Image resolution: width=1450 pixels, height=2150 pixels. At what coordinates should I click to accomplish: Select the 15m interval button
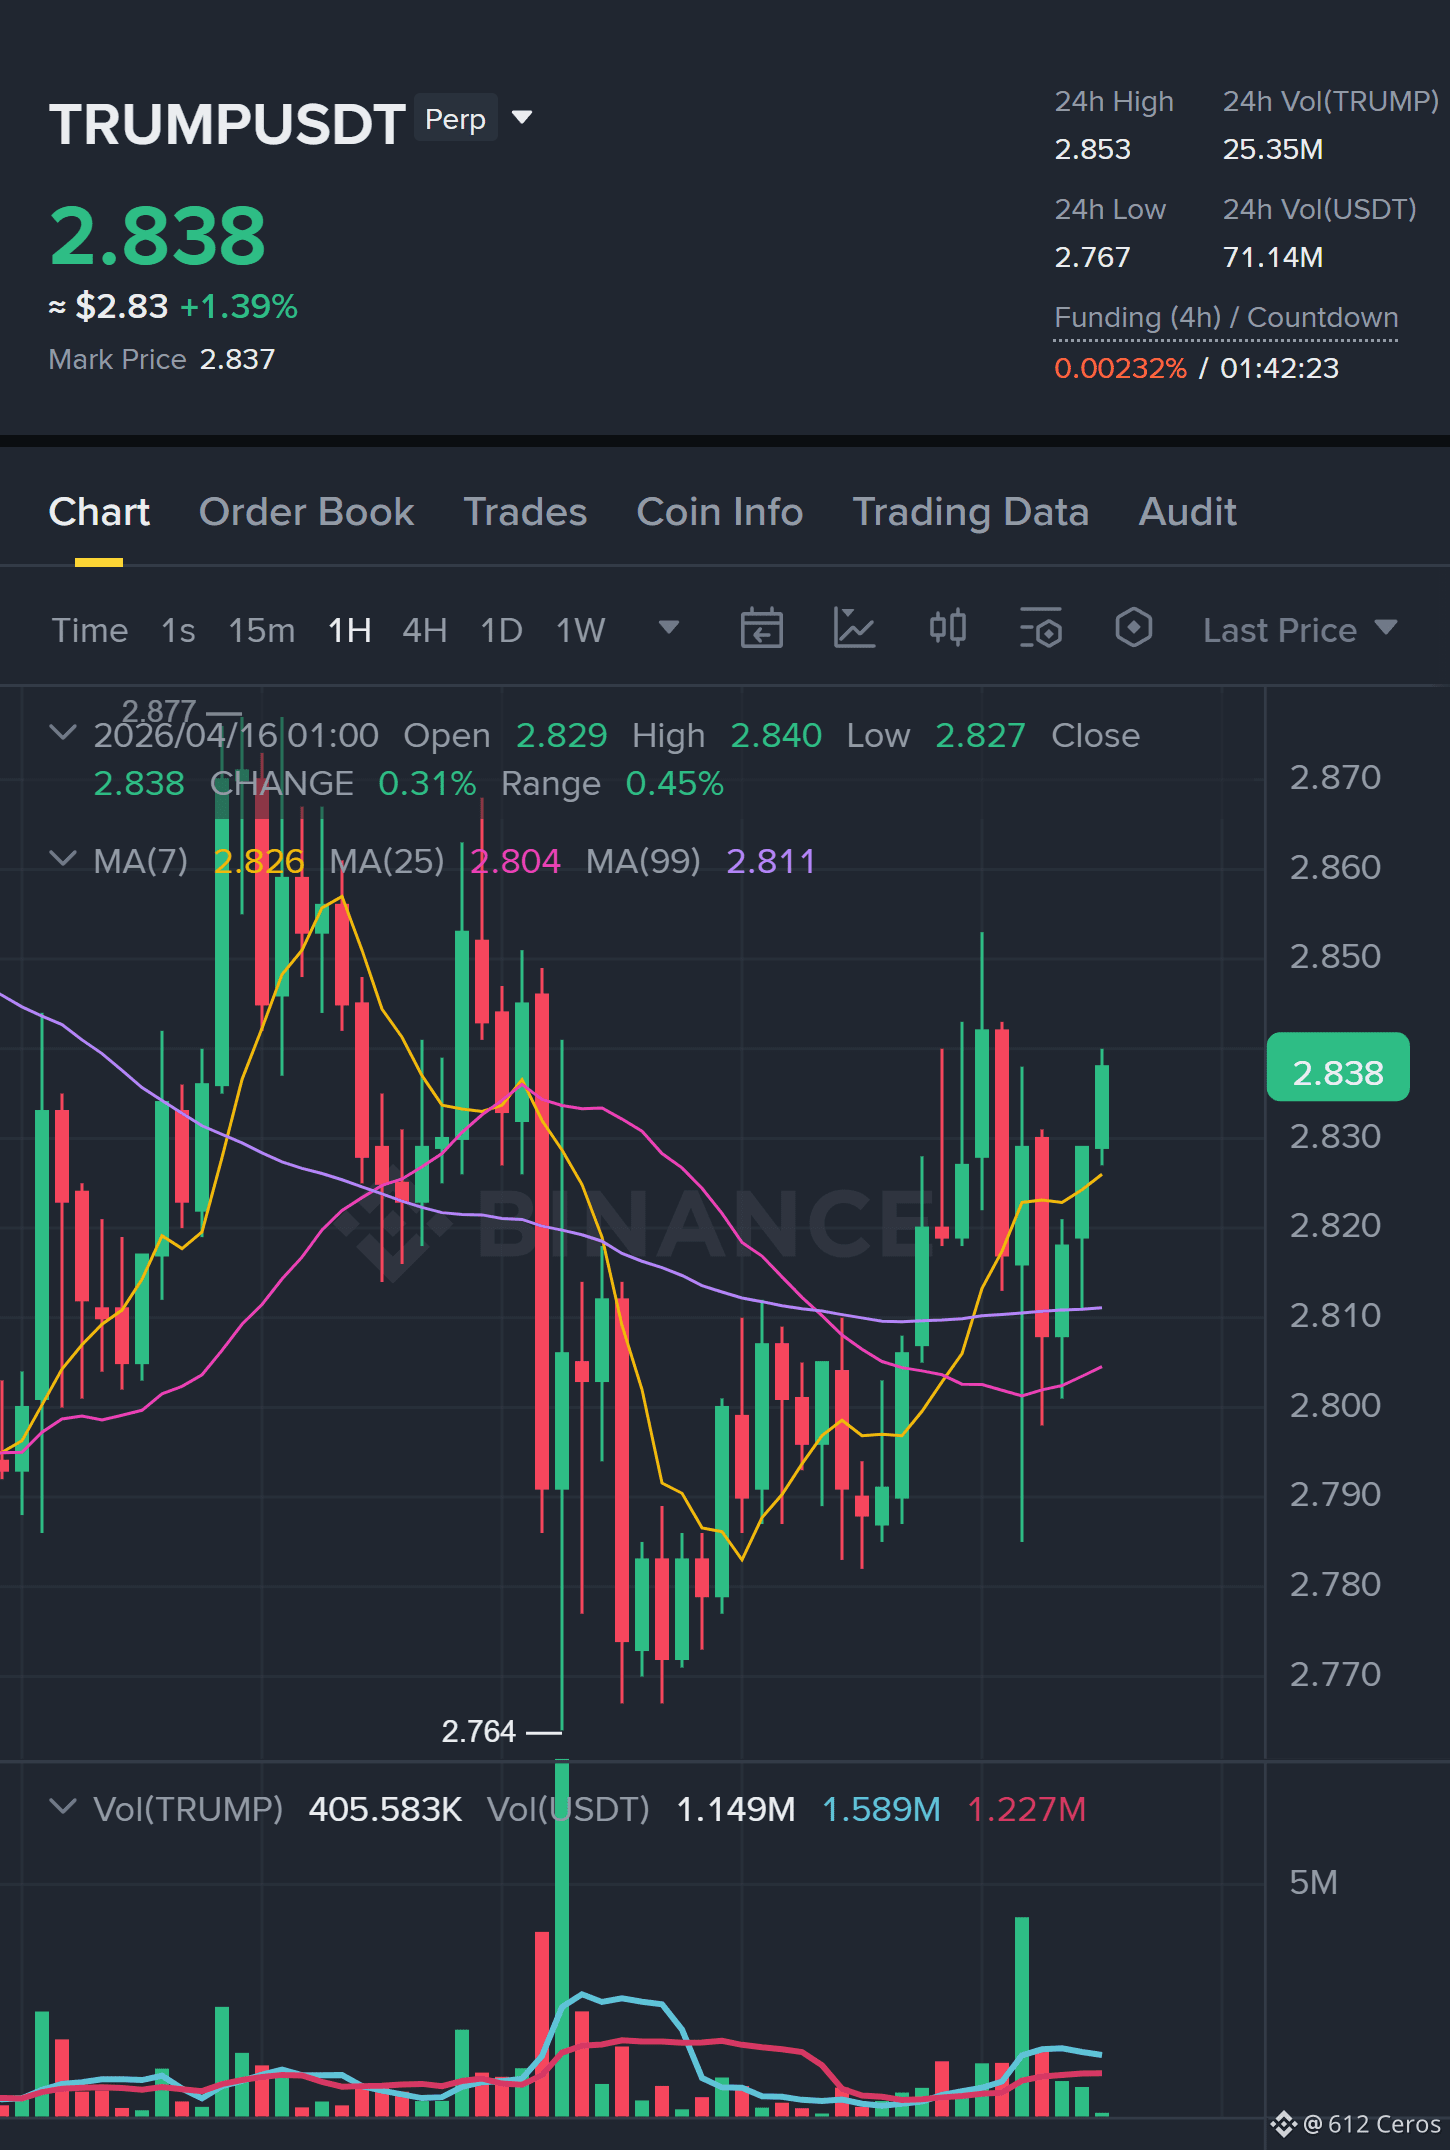pyautogui.click(x=261, y=630)
